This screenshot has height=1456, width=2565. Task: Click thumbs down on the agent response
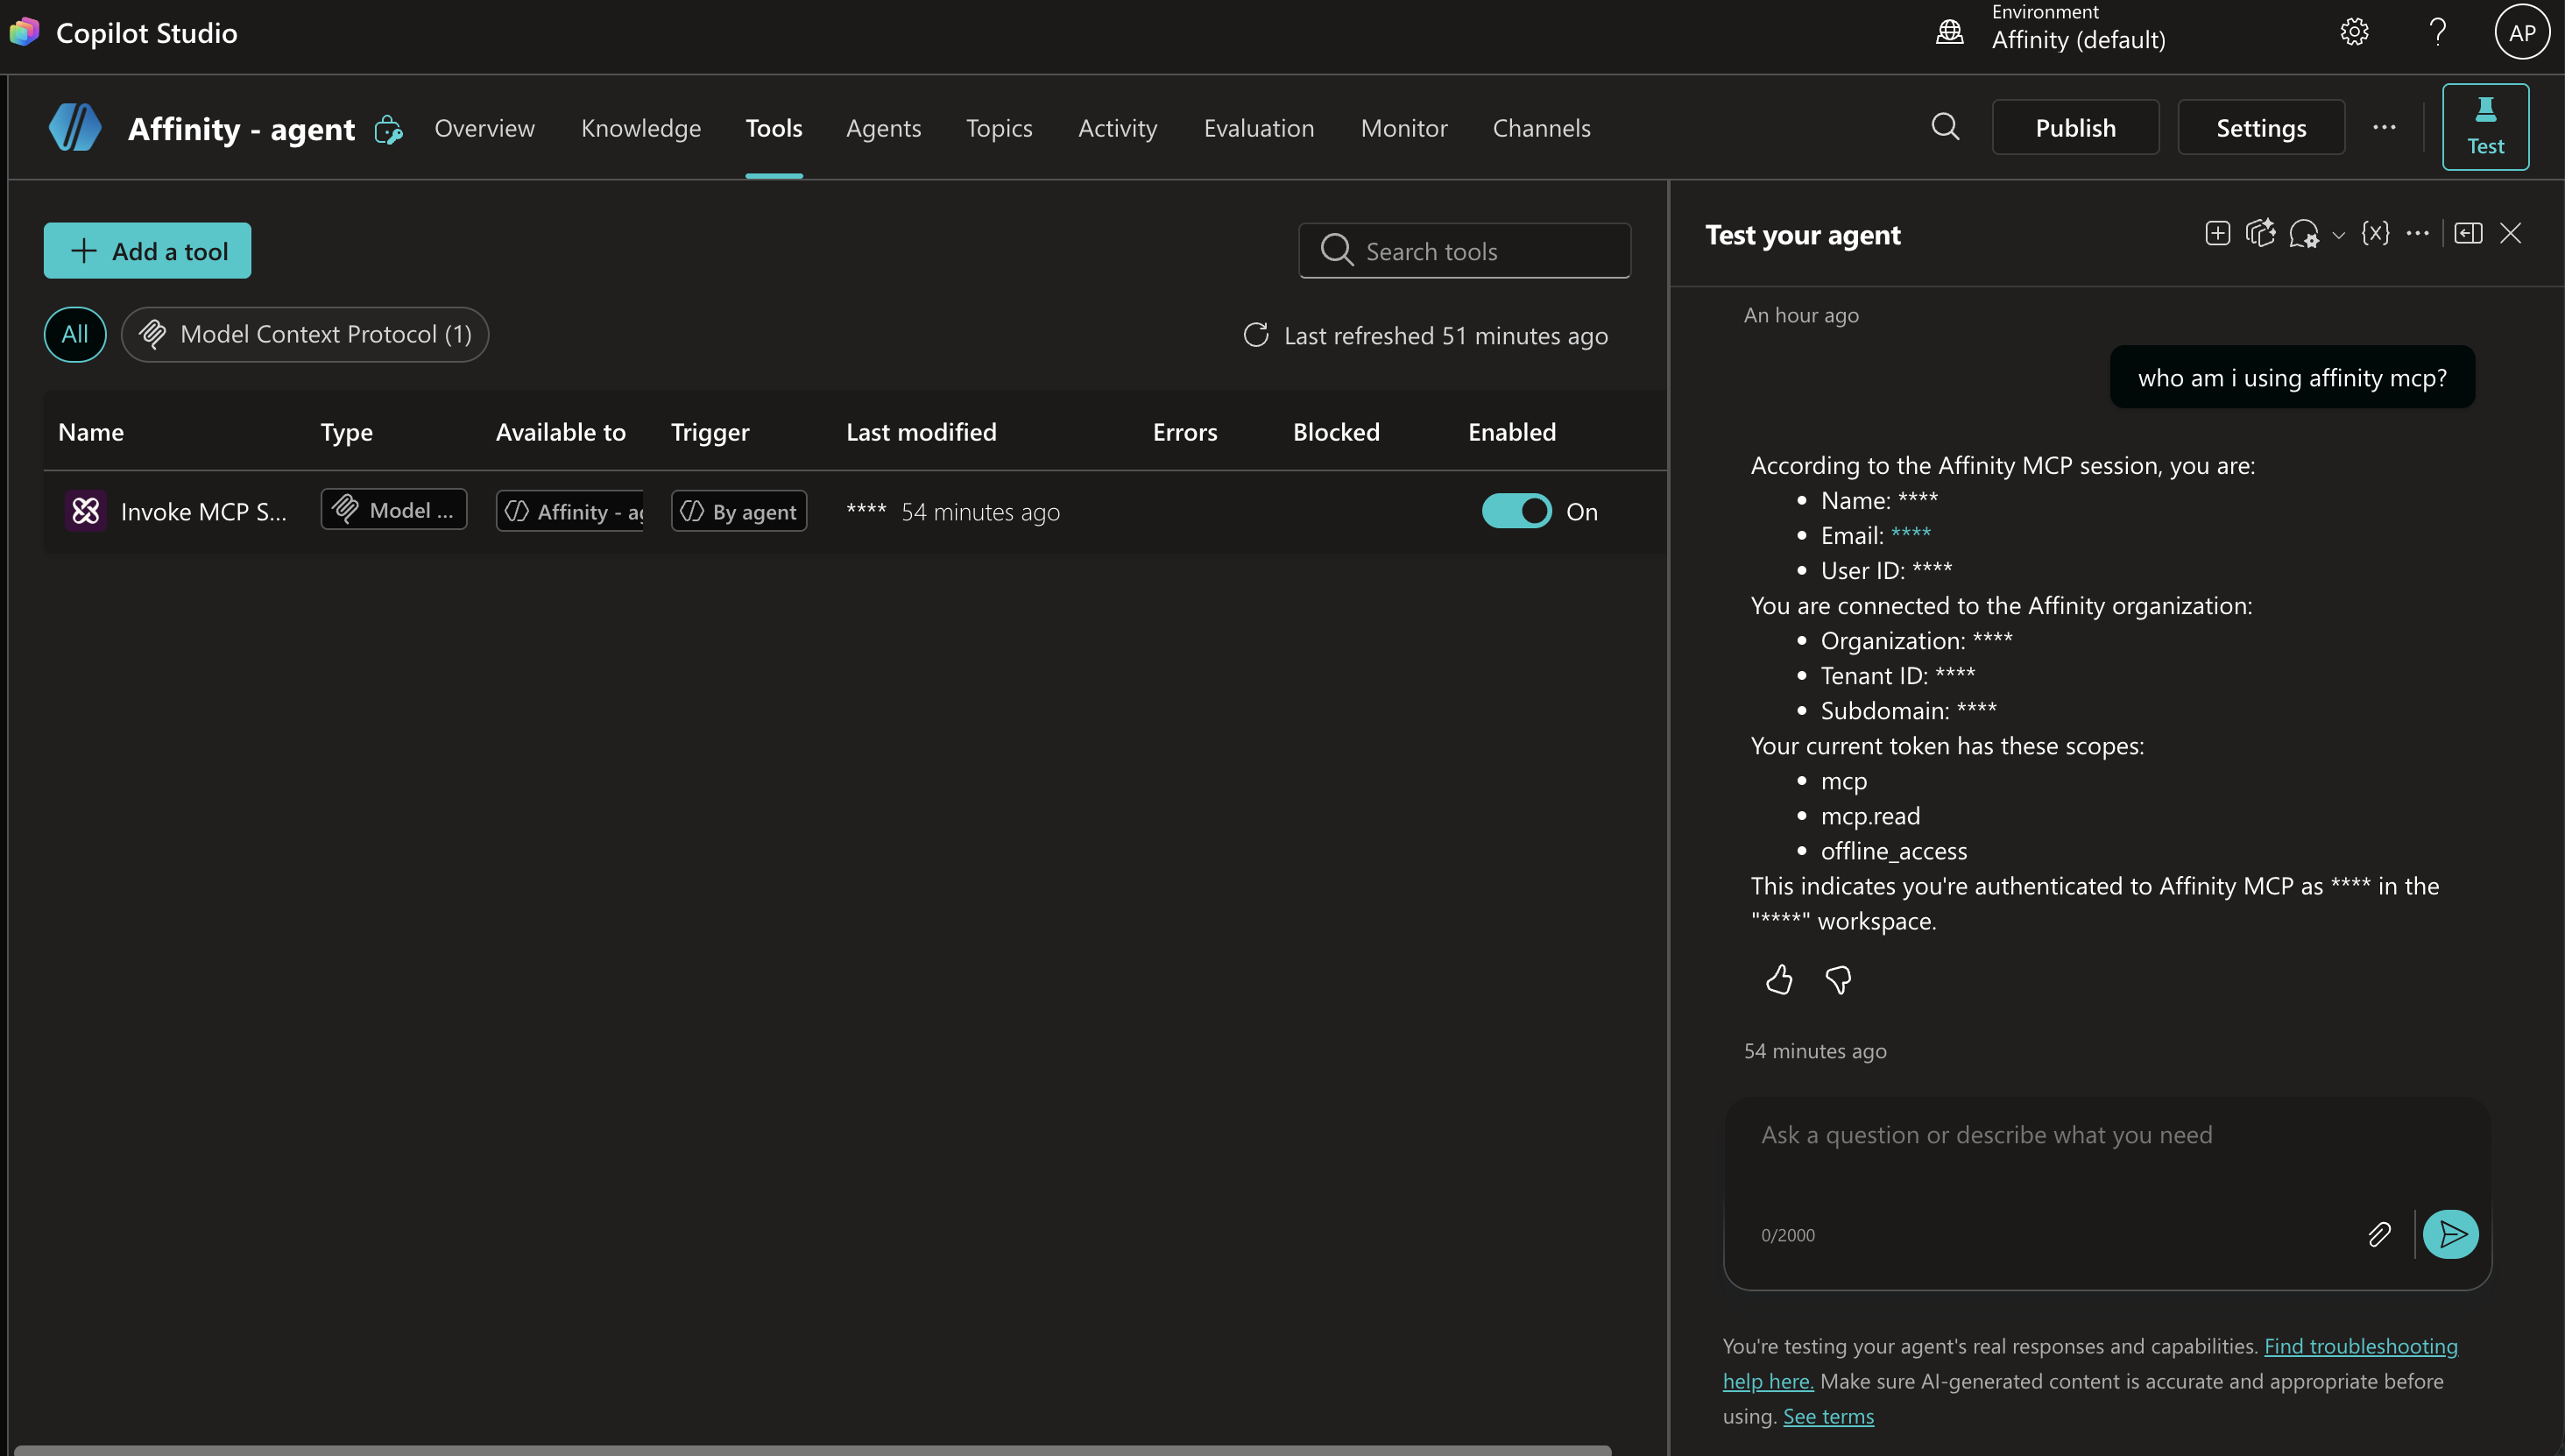pos(1838,979)
